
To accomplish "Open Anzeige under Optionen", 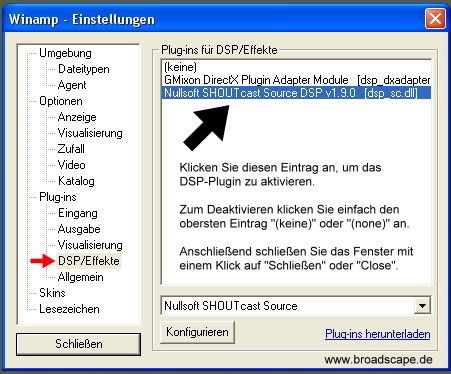I will click(77, 117).
